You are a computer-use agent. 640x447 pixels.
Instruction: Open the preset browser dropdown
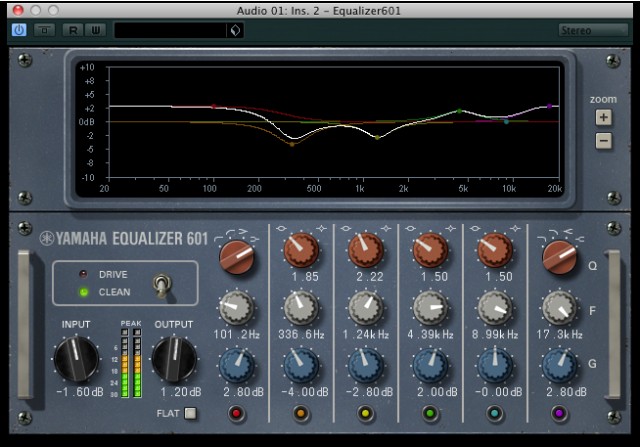234,31
